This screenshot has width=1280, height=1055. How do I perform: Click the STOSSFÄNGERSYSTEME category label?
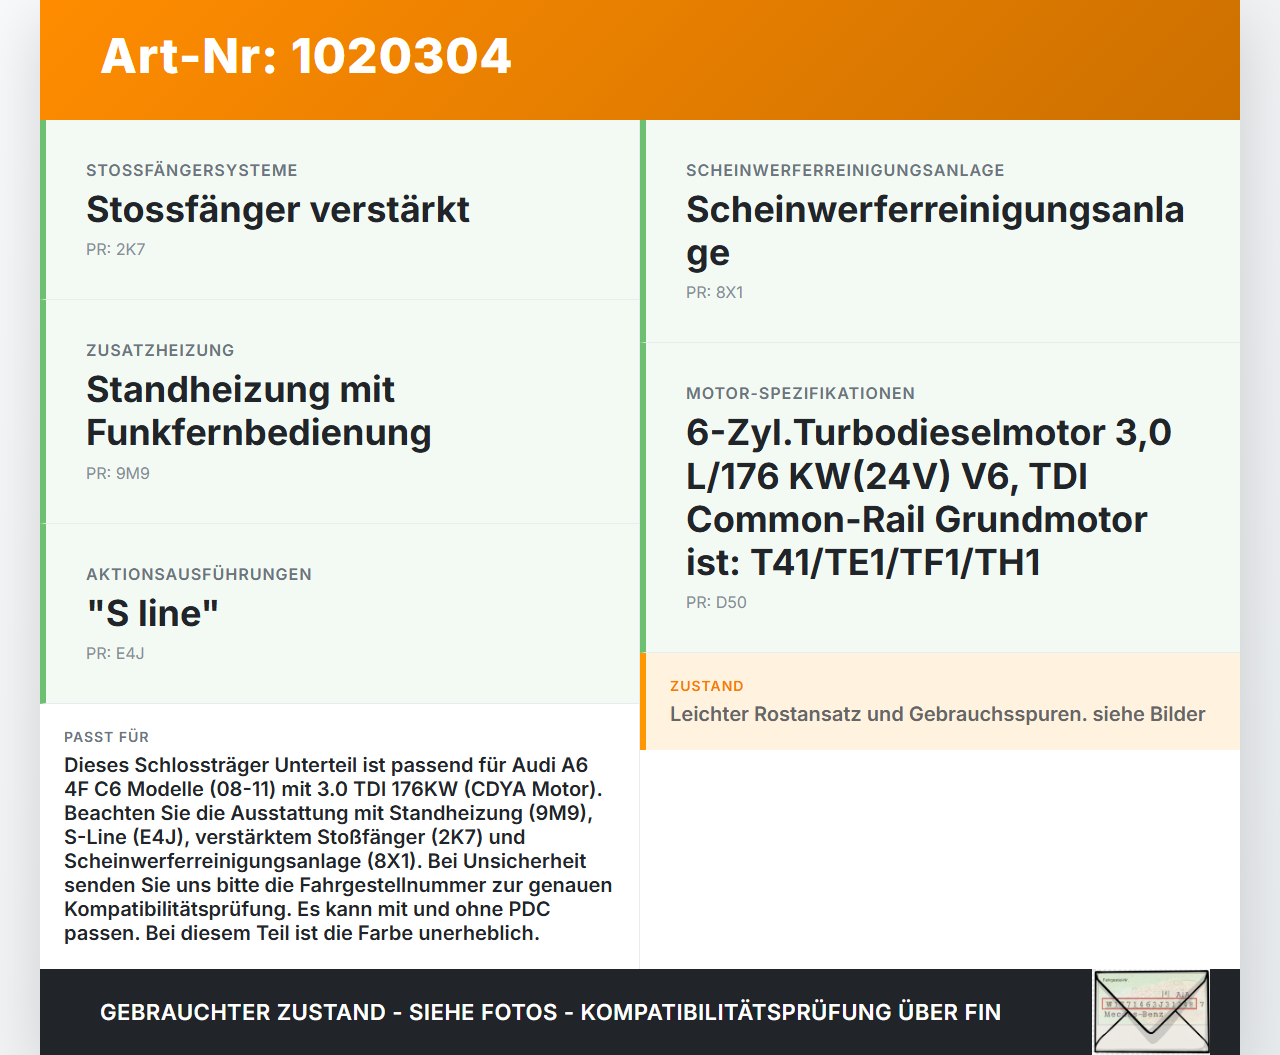click(192, 171)
